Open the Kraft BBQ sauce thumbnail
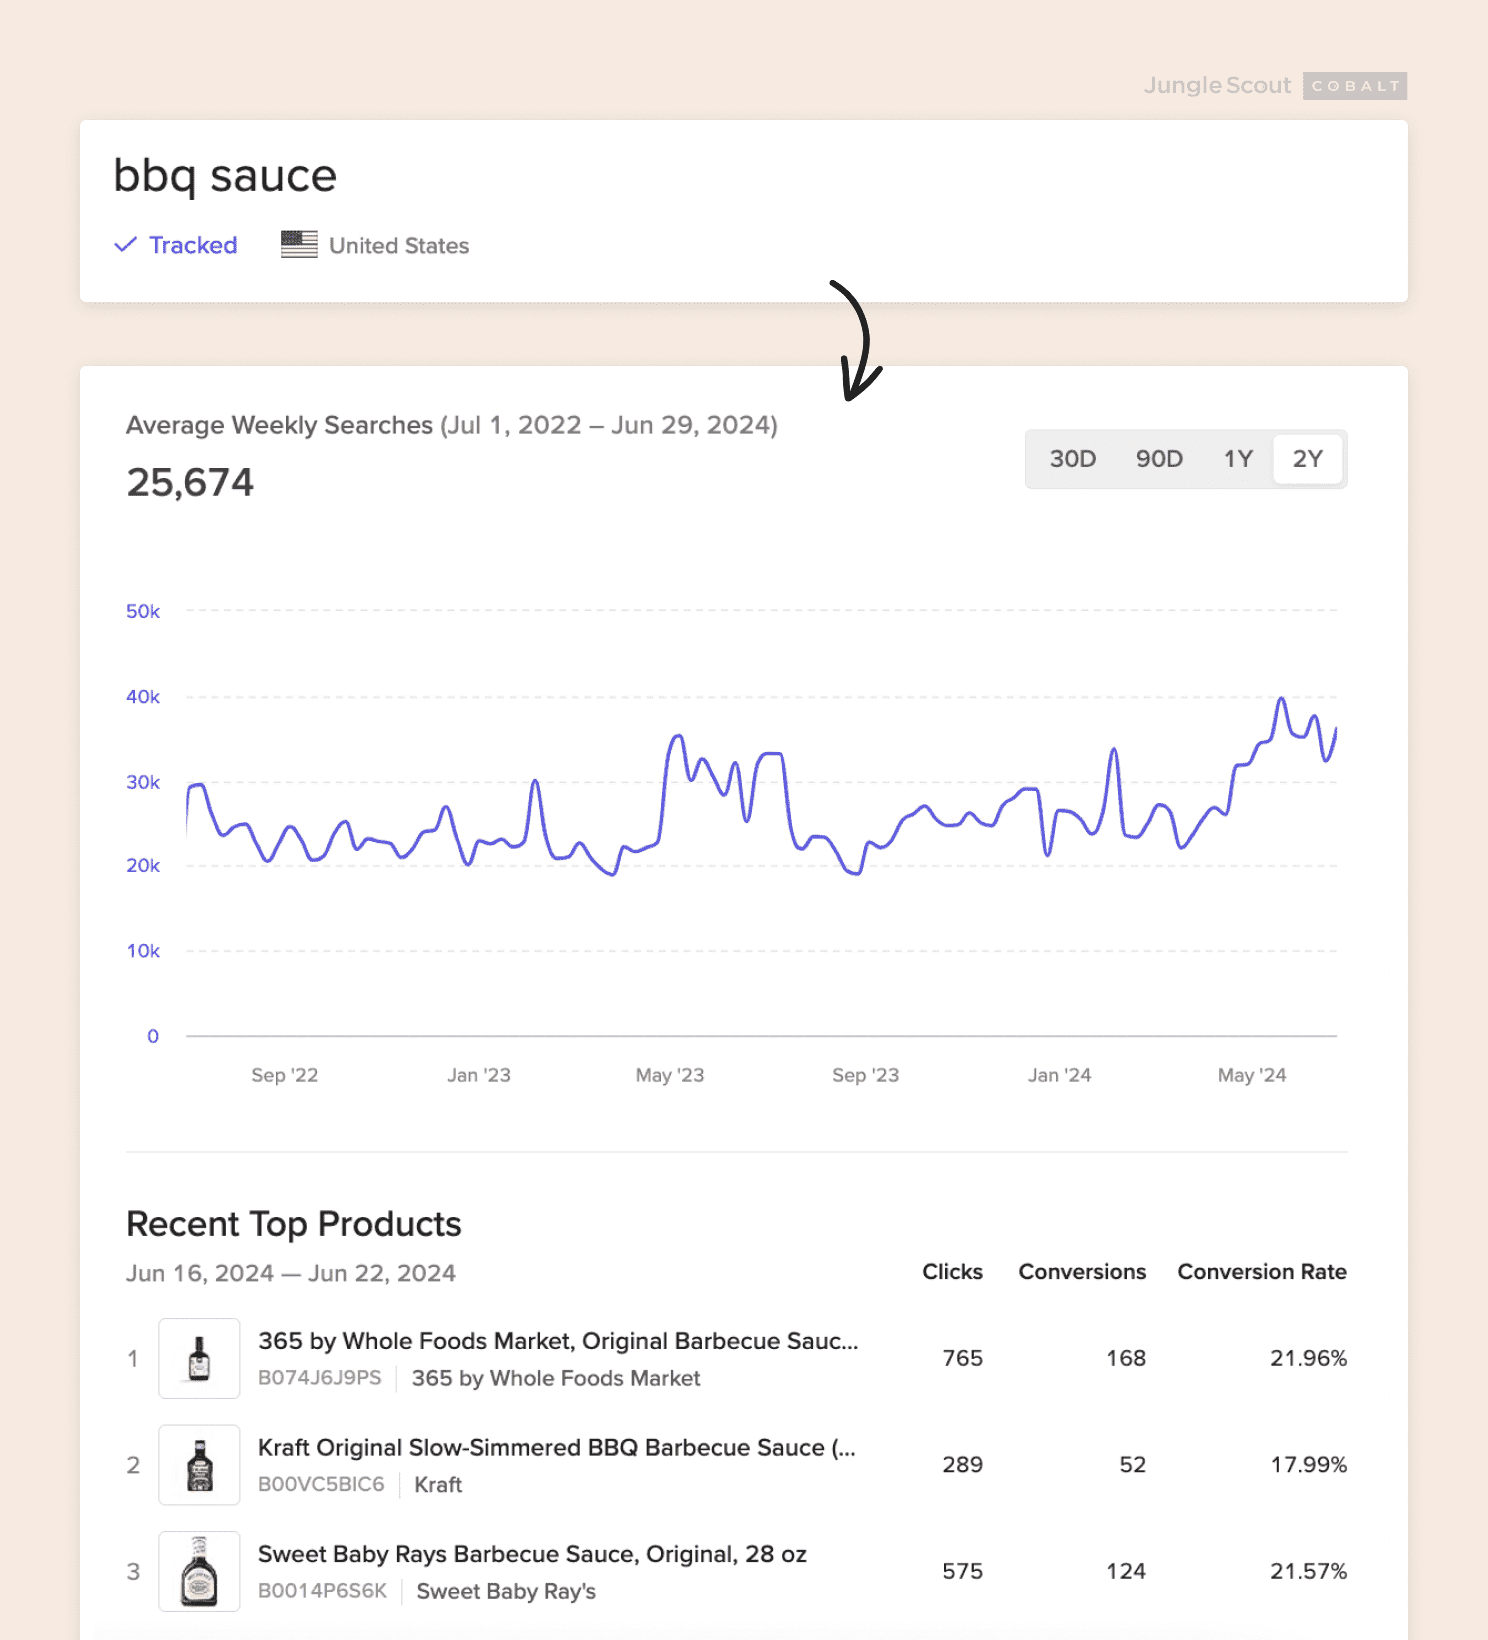 point(199,1465)
